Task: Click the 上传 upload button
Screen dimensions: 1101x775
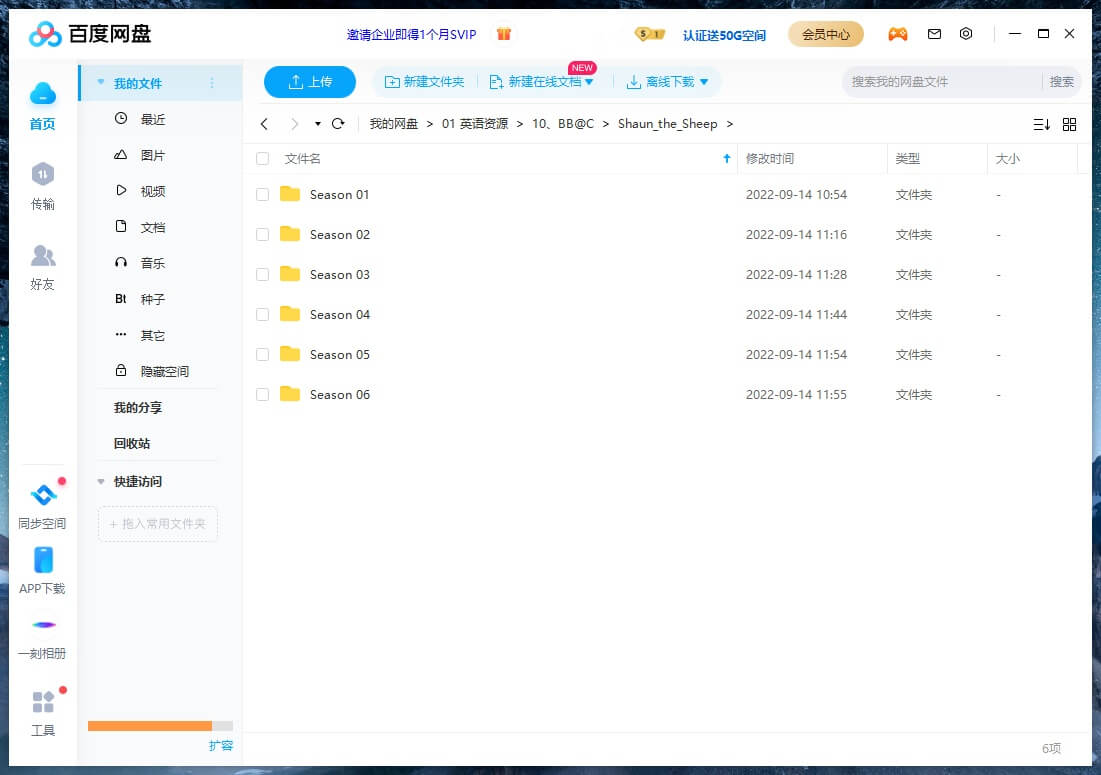Action: click(x=310, y=82)
